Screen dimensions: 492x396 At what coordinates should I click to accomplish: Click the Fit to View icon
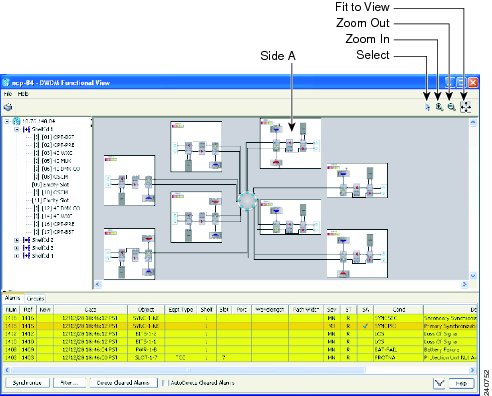(x=465, y=107)
